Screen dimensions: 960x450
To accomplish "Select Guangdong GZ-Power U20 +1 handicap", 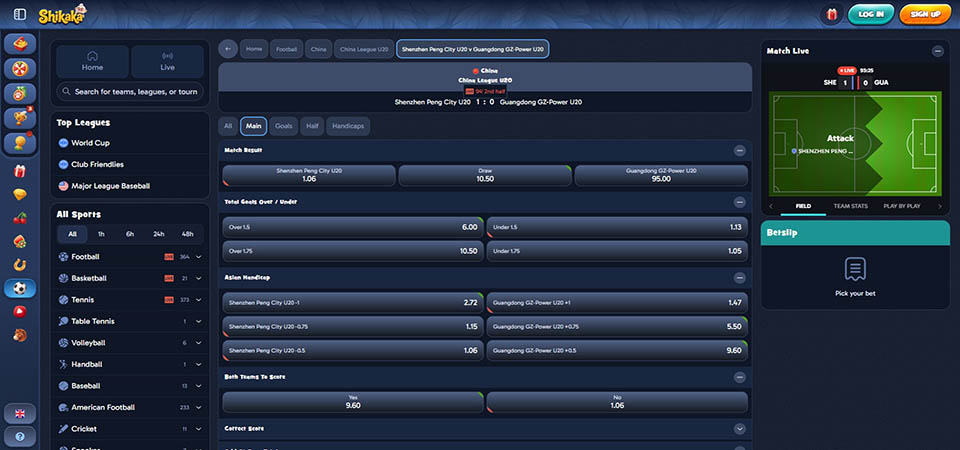I will pyautogui.click(x=617, y=302).
